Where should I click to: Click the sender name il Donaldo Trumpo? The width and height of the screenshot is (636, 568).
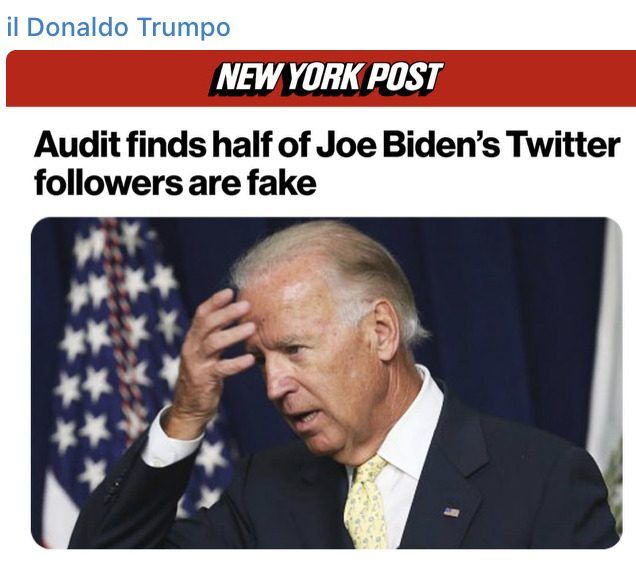[118, 27]
